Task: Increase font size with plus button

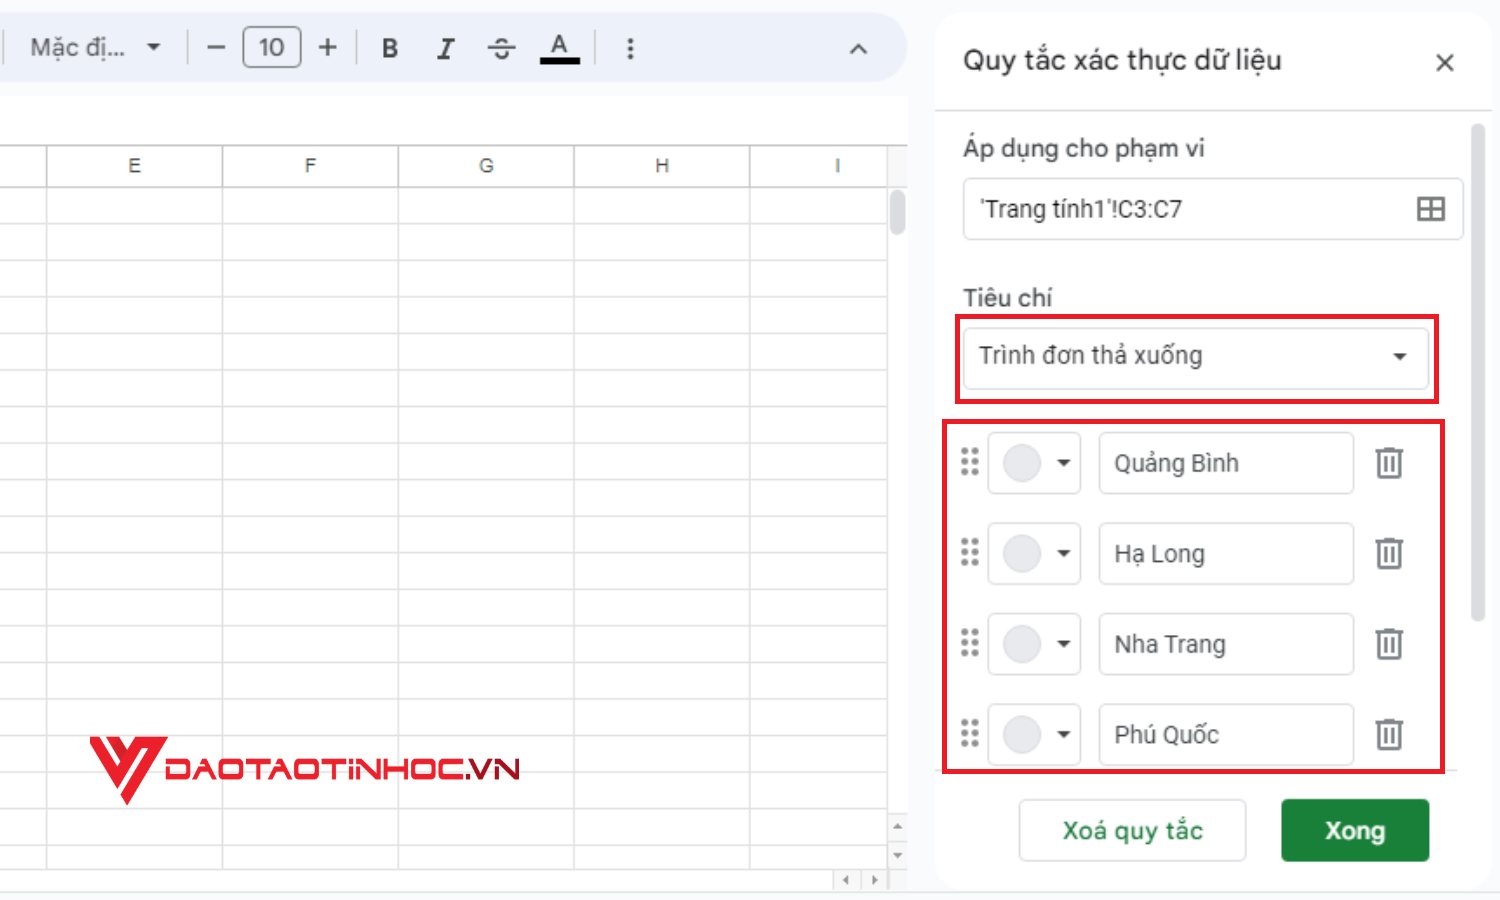Action: pos(328,48)
